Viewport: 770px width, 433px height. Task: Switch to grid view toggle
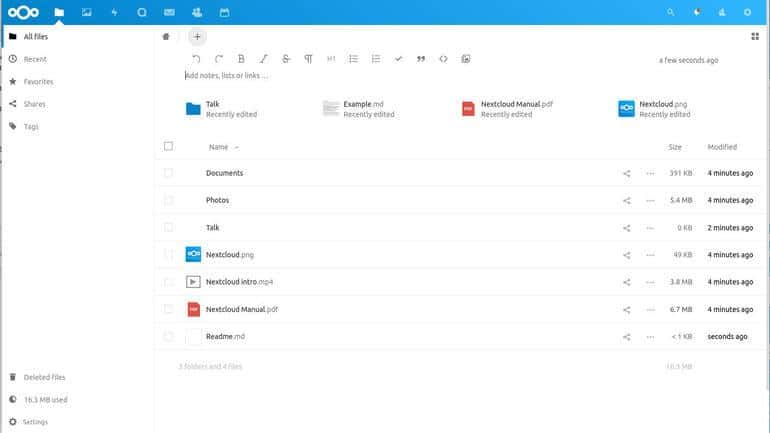(x=755, y=36)
